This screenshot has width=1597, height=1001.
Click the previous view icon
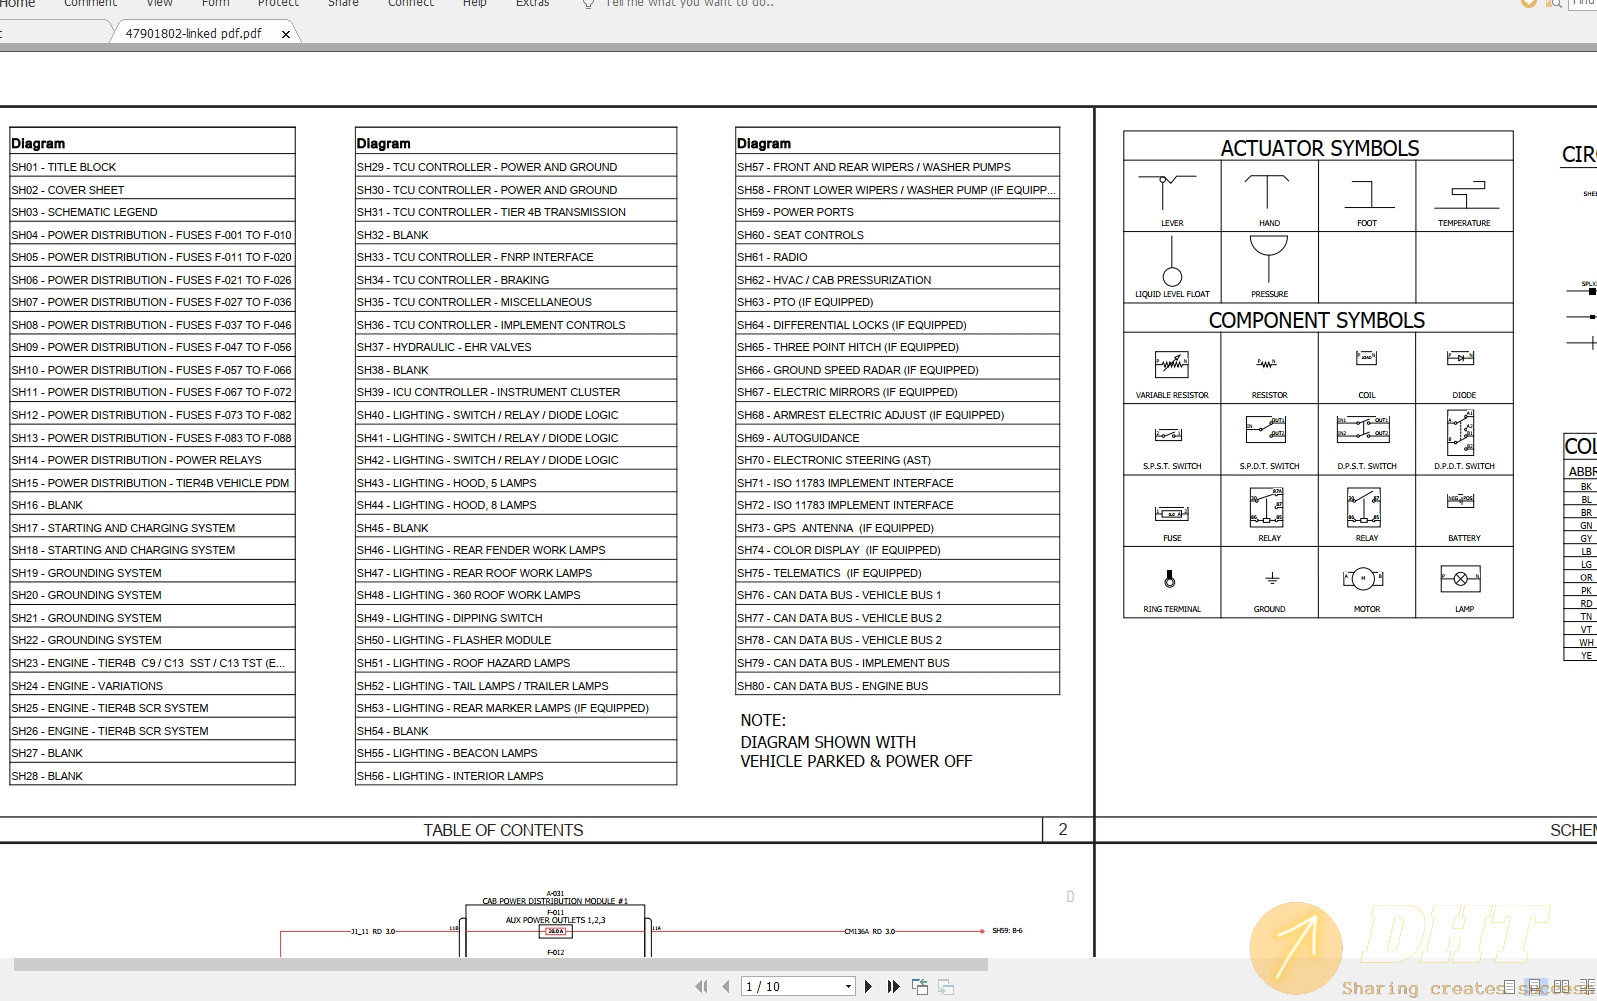[920, 987]
